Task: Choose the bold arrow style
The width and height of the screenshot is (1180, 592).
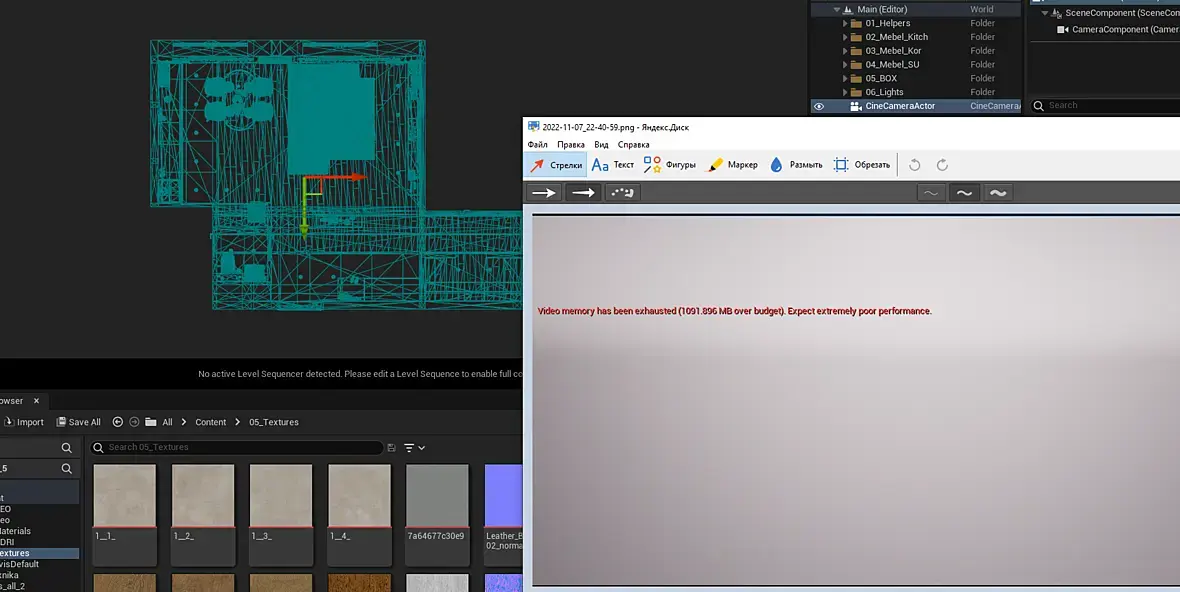Action: [x=583, y=193]
